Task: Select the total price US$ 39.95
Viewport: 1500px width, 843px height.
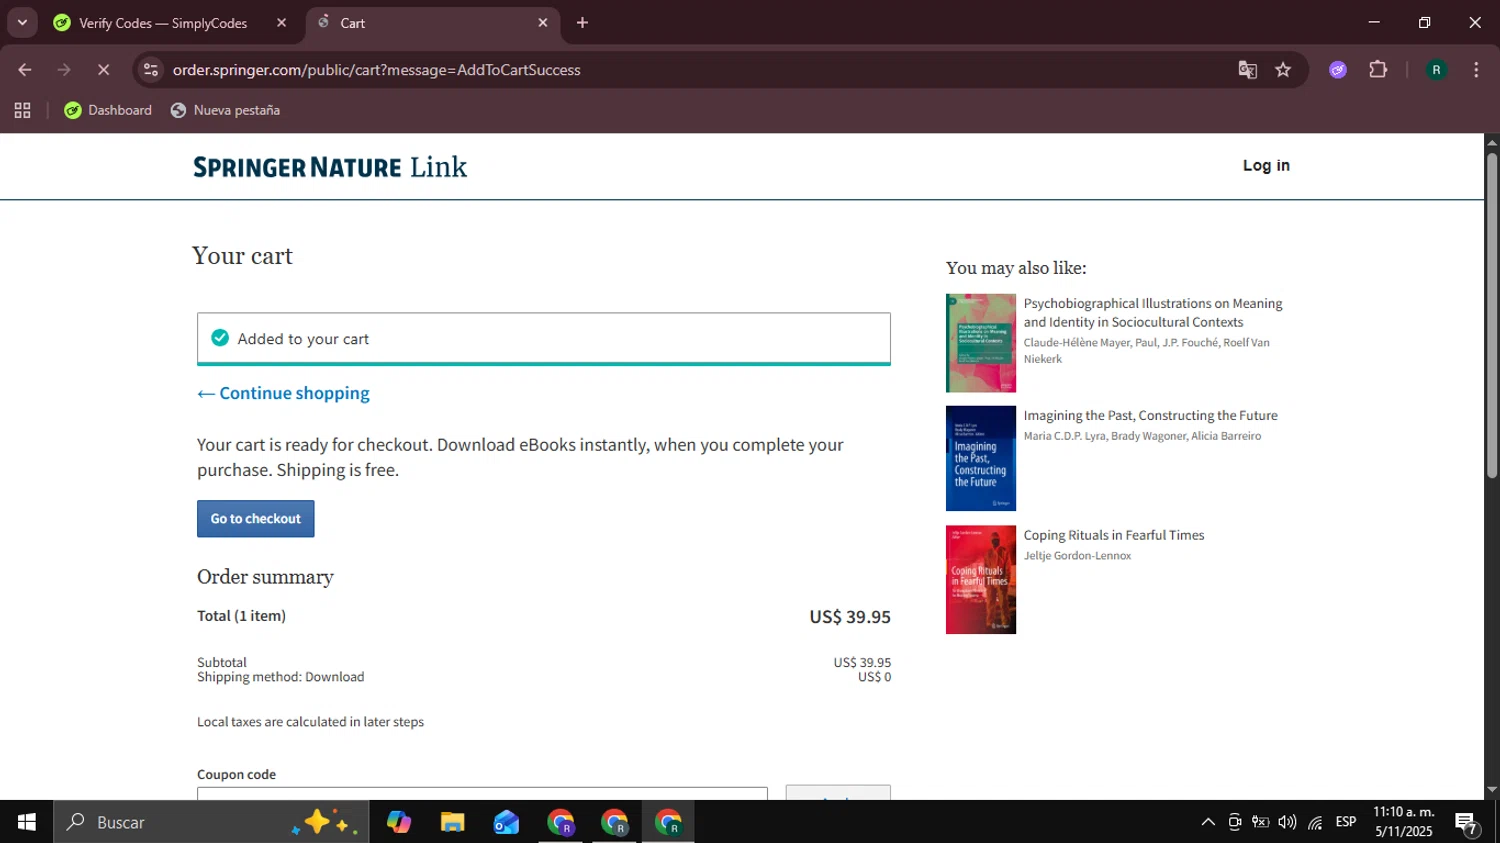Action: point(850,617)
